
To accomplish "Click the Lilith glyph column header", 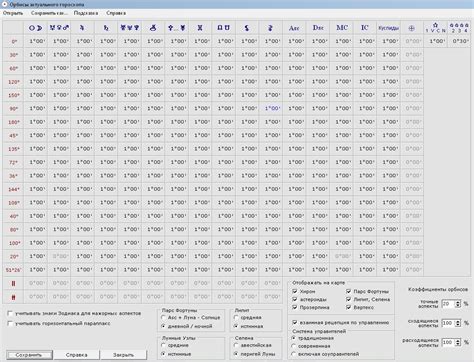I will [x=247, y=28].
